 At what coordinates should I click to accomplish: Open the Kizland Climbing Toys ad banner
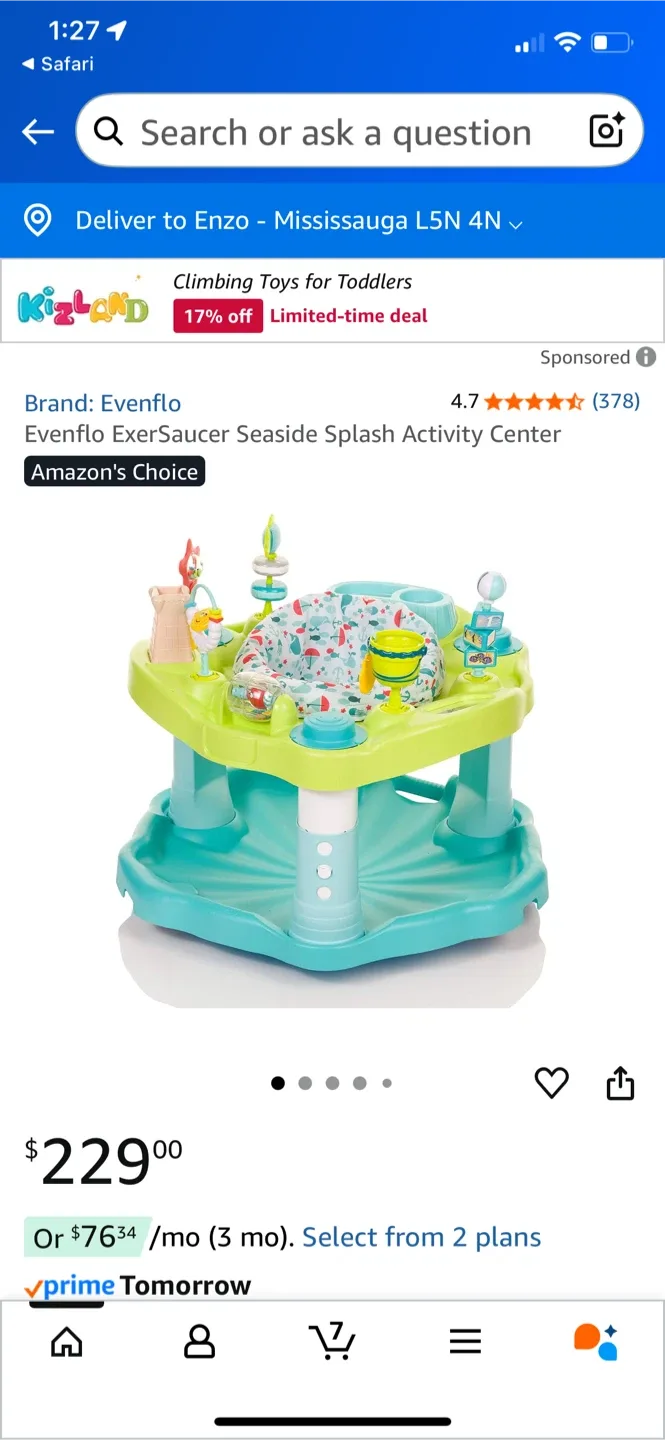point(332,301)
